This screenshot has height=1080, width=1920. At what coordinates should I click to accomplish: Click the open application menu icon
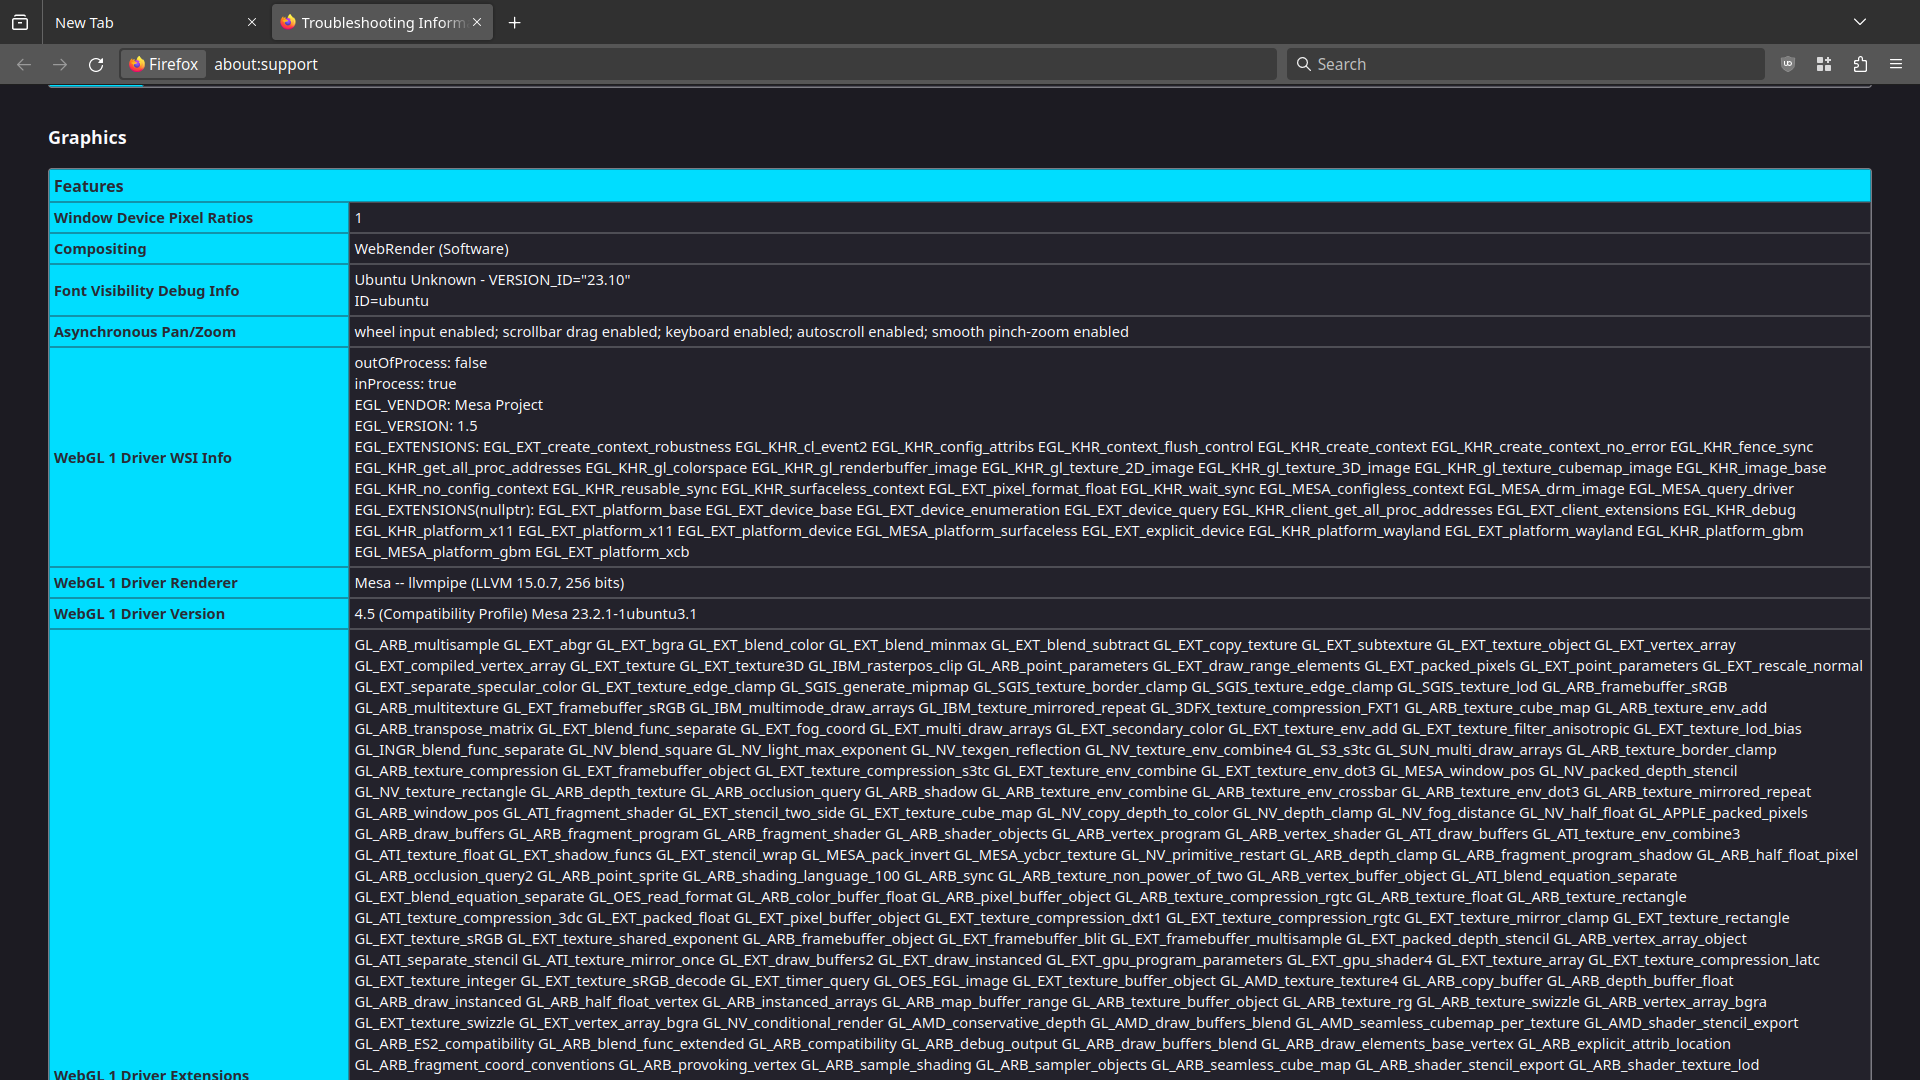pos(1896,63)
